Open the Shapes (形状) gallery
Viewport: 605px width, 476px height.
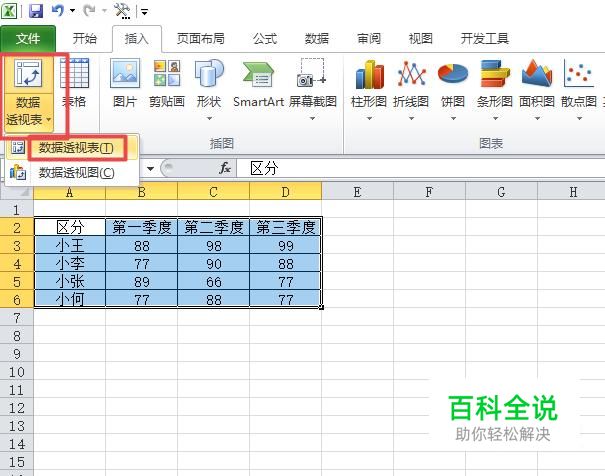(209, 83)
